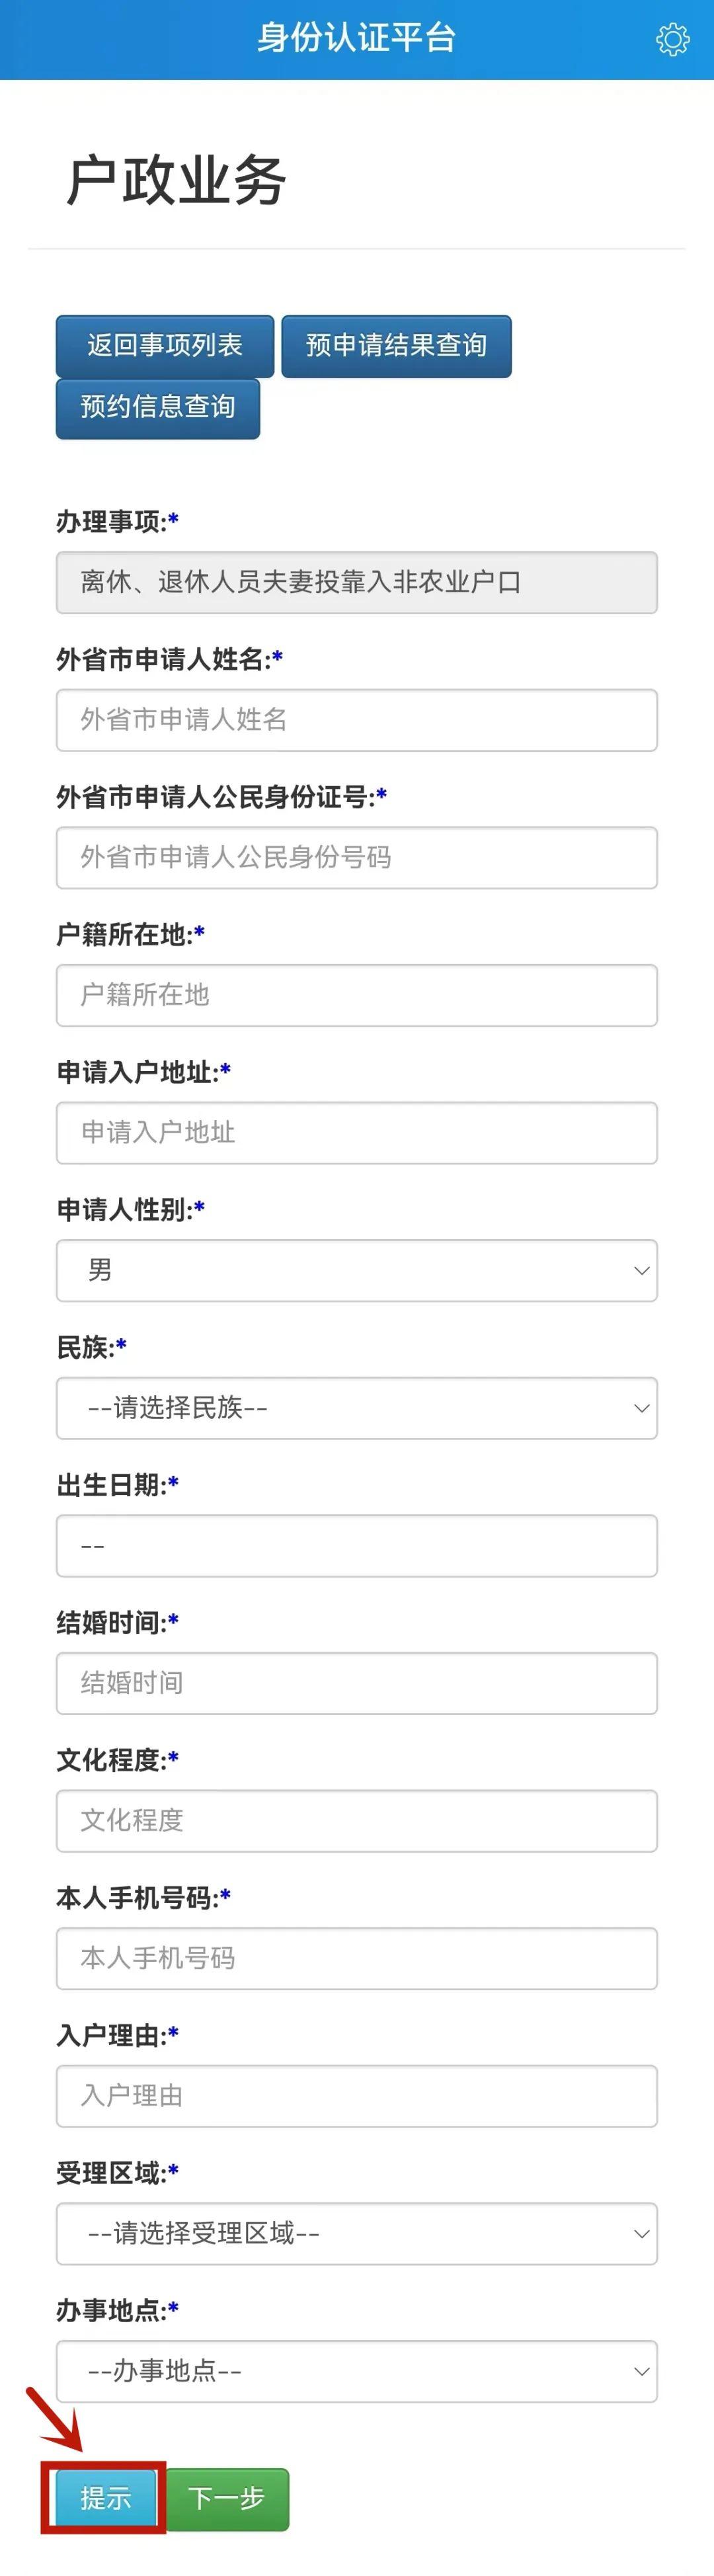
Task: Open the settings gear in the header
Action: pyautogui.click(x=673, y=39)
